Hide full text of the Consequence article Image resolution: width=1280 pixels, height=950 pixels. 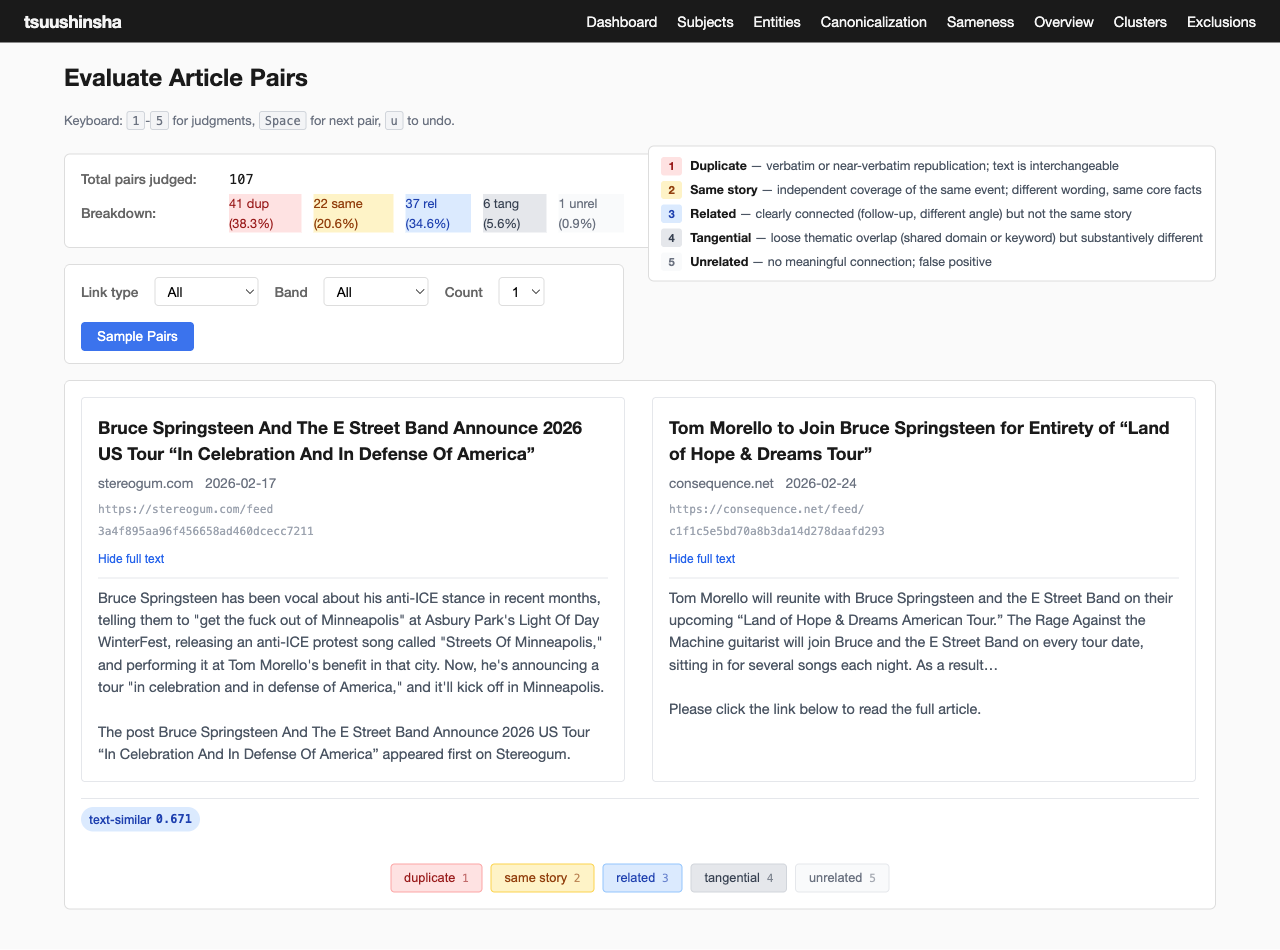pyautogui.click(x=702, y=559)
